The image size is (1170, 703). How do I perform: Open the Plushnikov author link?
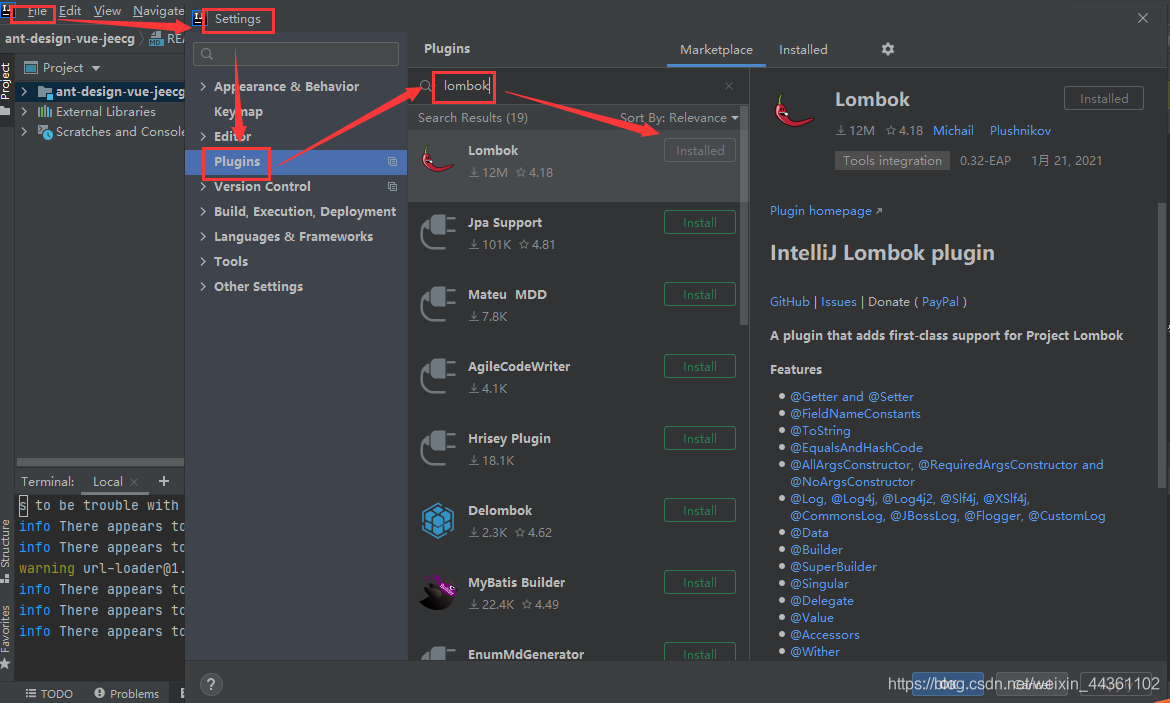[1020, 131]
